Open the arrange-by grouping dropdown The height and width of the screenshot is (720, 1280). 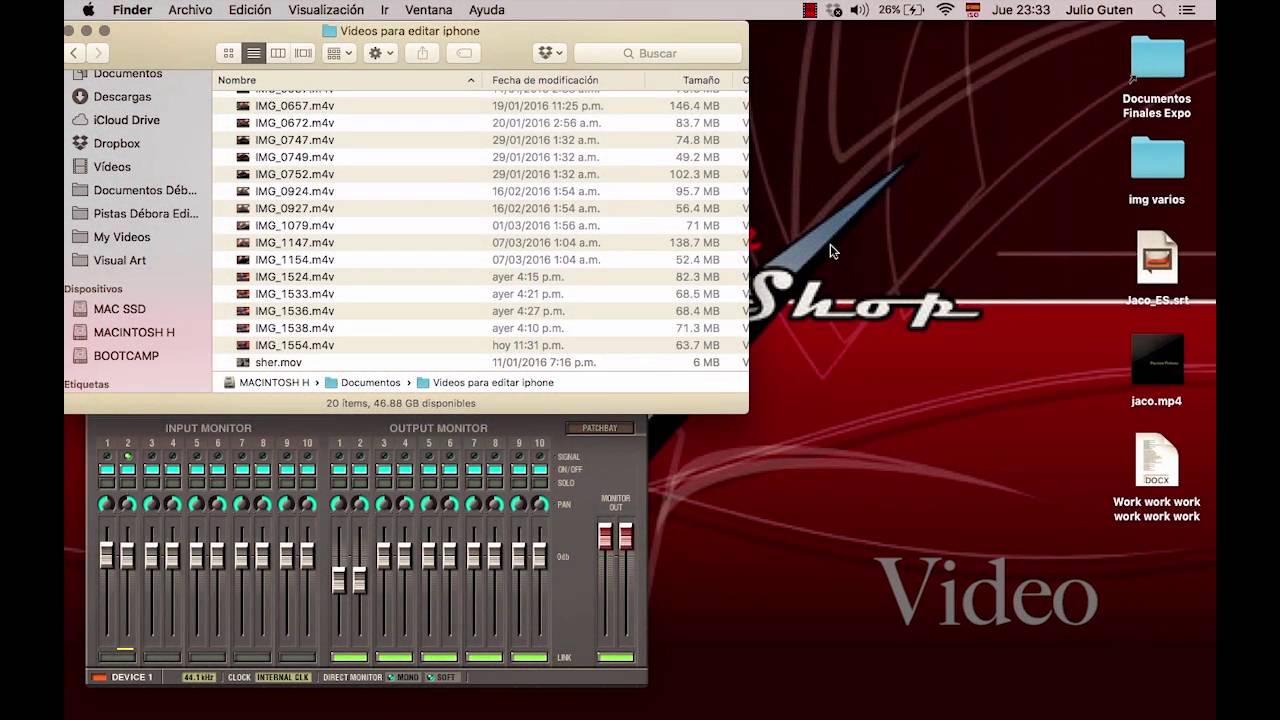point(339,53)
